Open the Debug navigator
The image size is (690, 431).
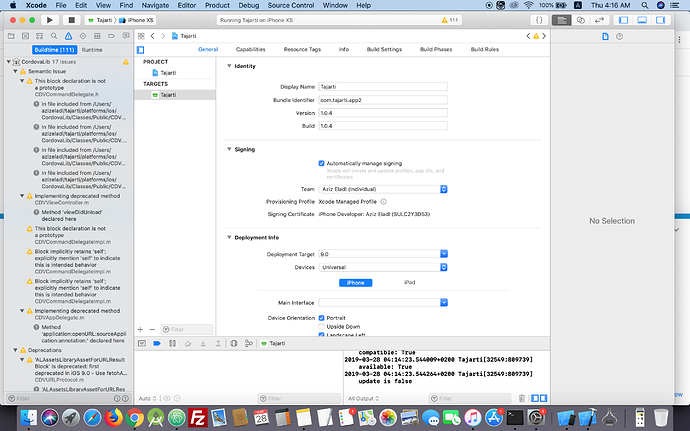pyautogui.click(x=97, y=36)
